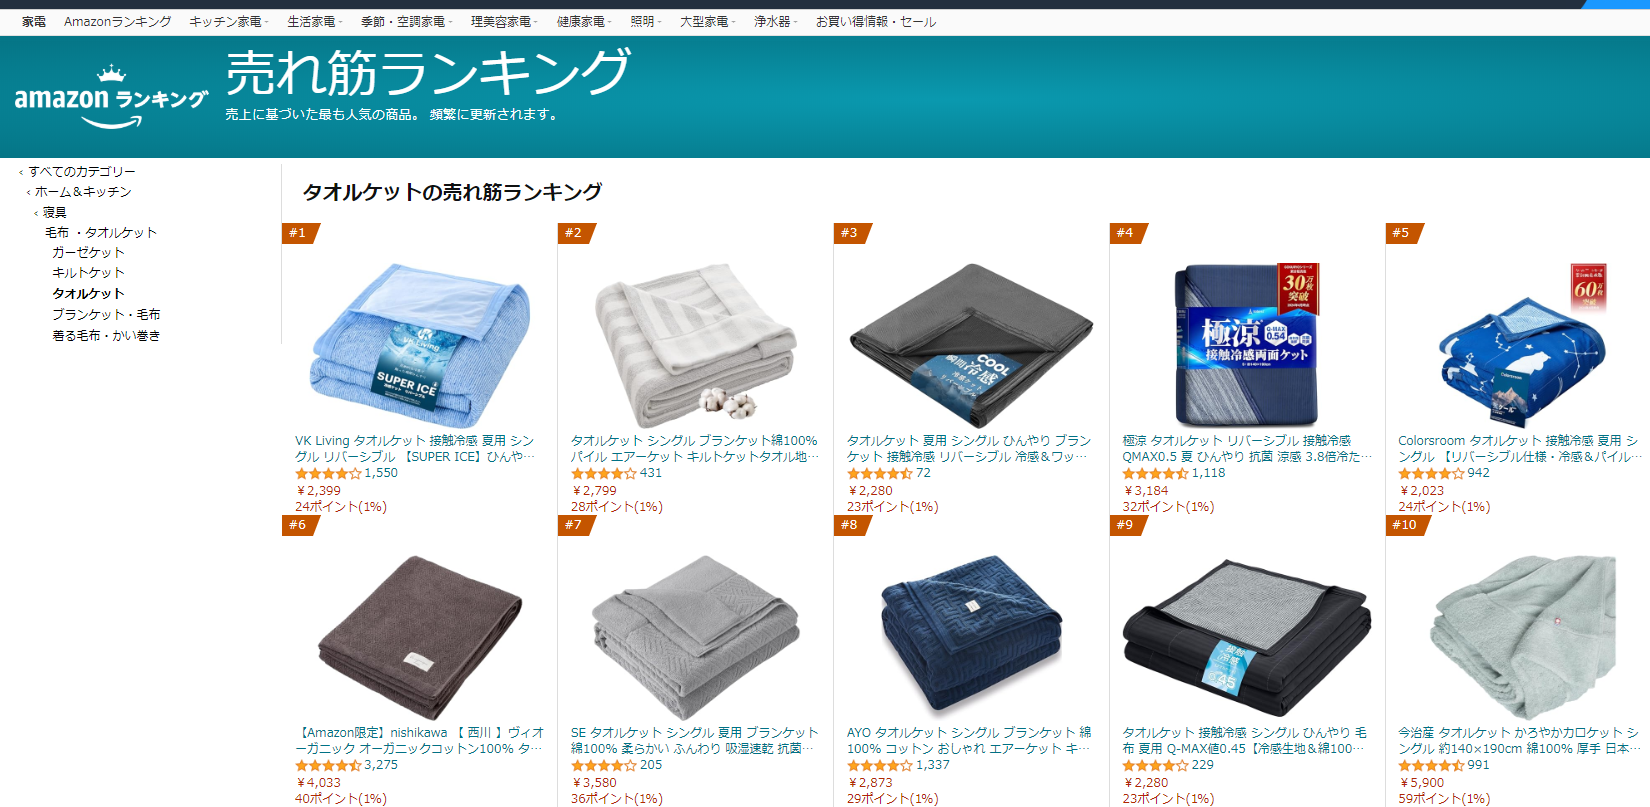This screenshot has width=1650, height=807.
Task: Open star rating of VK Living towel blanket
Action: click(328, 473)
